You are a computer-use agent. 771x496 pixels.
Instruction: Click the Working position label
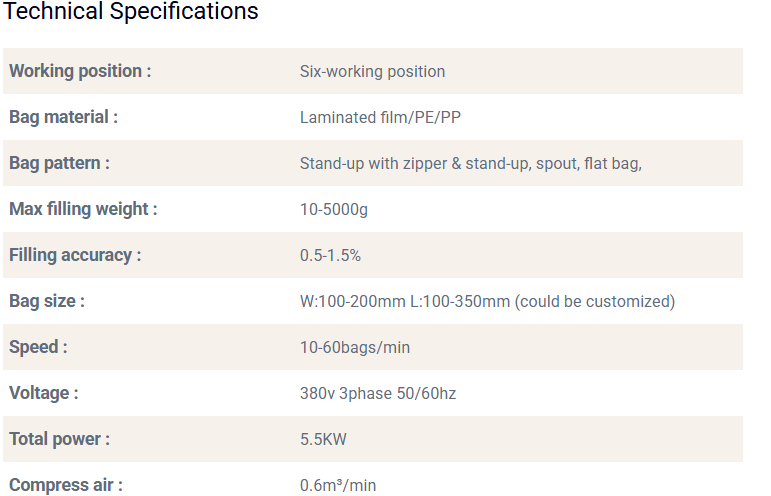(x=80, y=71)
